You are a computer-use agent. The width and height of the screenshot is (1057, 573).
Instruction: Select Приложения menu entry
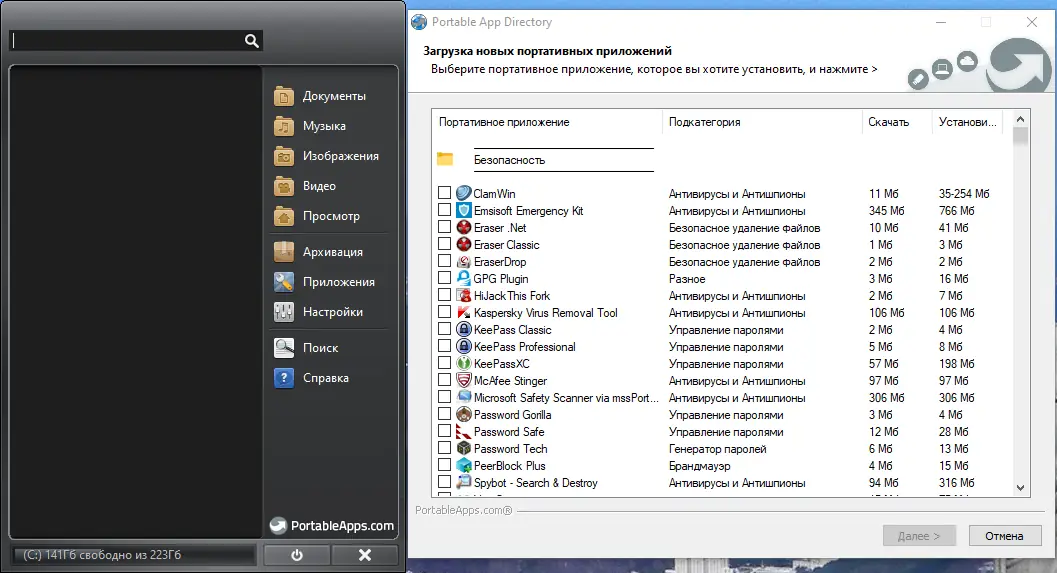tap(338, 282)
